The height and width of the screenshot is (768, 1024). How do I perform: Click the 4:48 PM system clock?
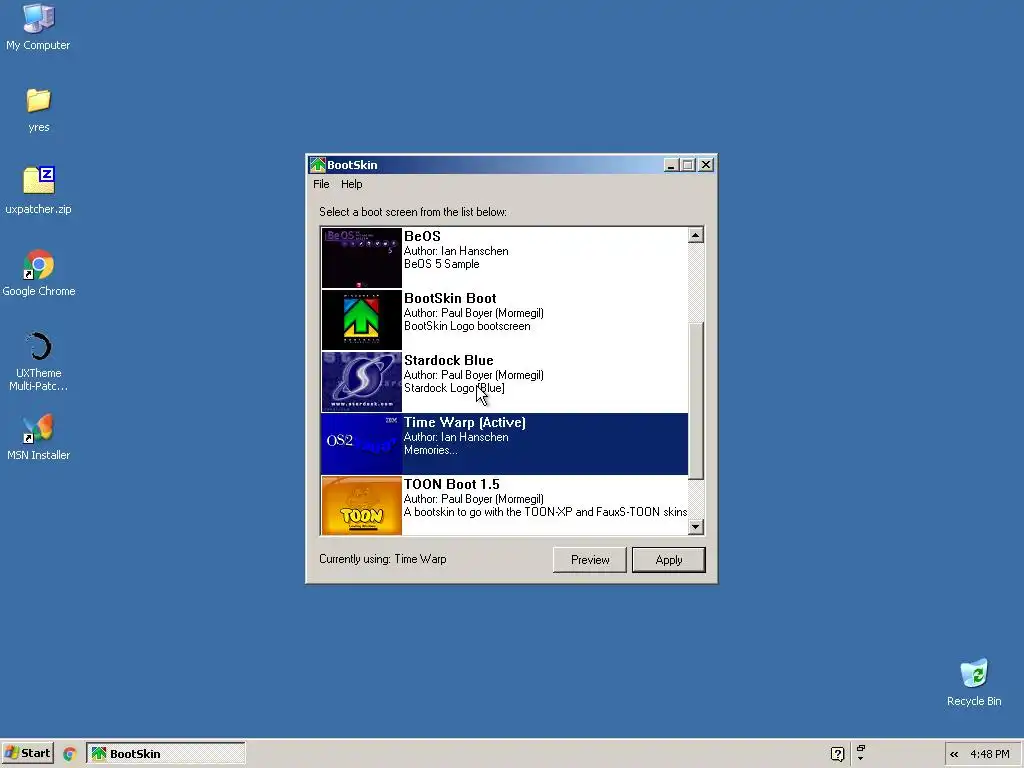(989, 754)
